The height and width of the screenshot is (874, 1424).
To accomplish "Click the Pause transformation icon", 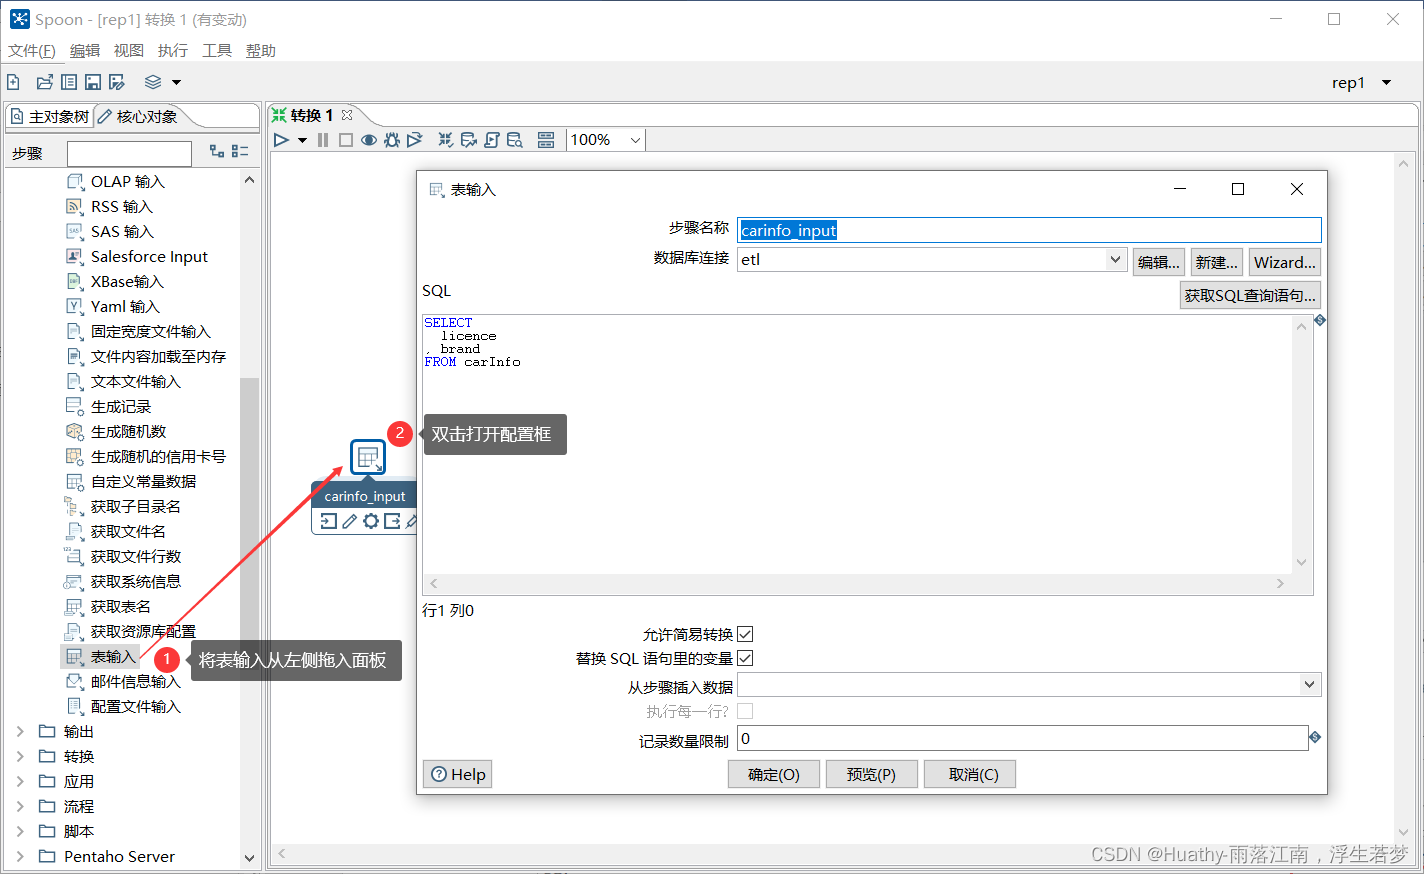I will click(x=323, y=140).
